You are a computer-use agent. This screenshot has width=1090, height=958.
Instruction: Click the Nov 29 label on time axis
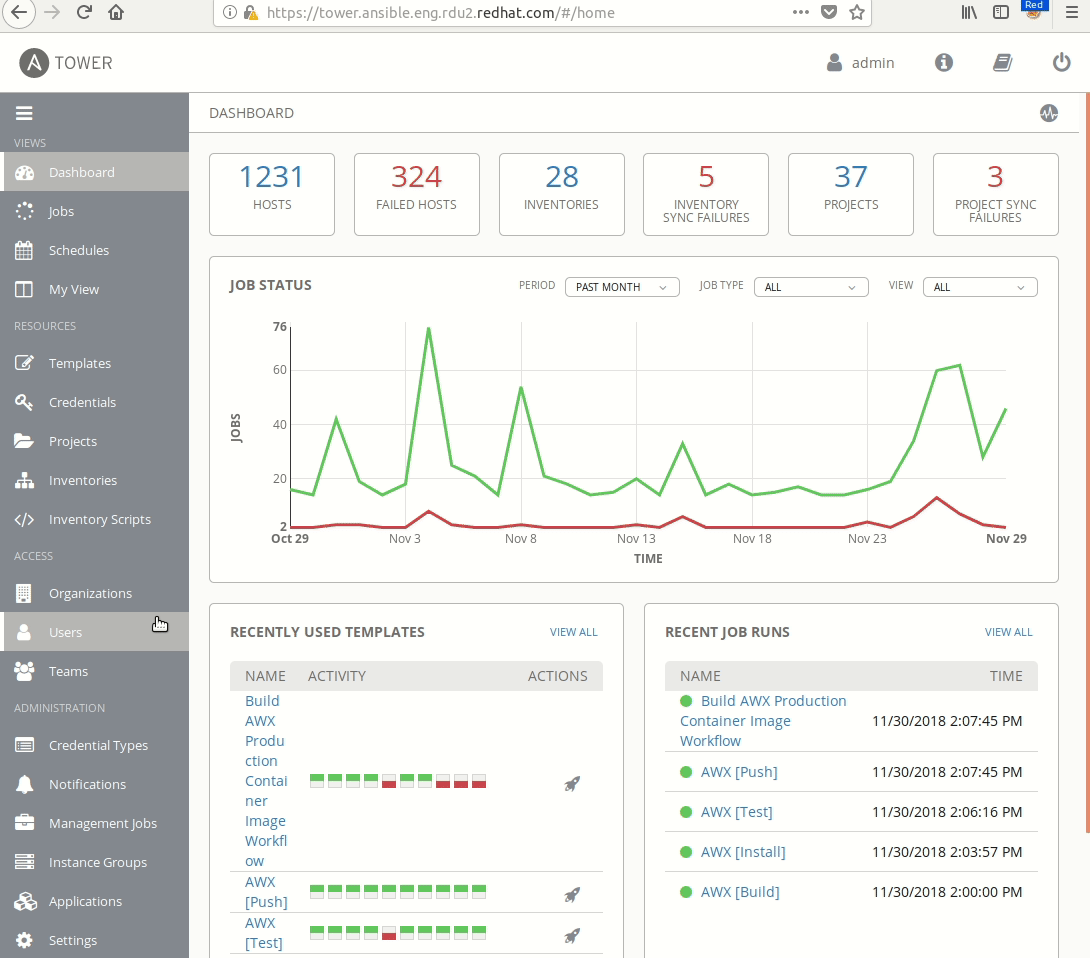coord(1006,538)
